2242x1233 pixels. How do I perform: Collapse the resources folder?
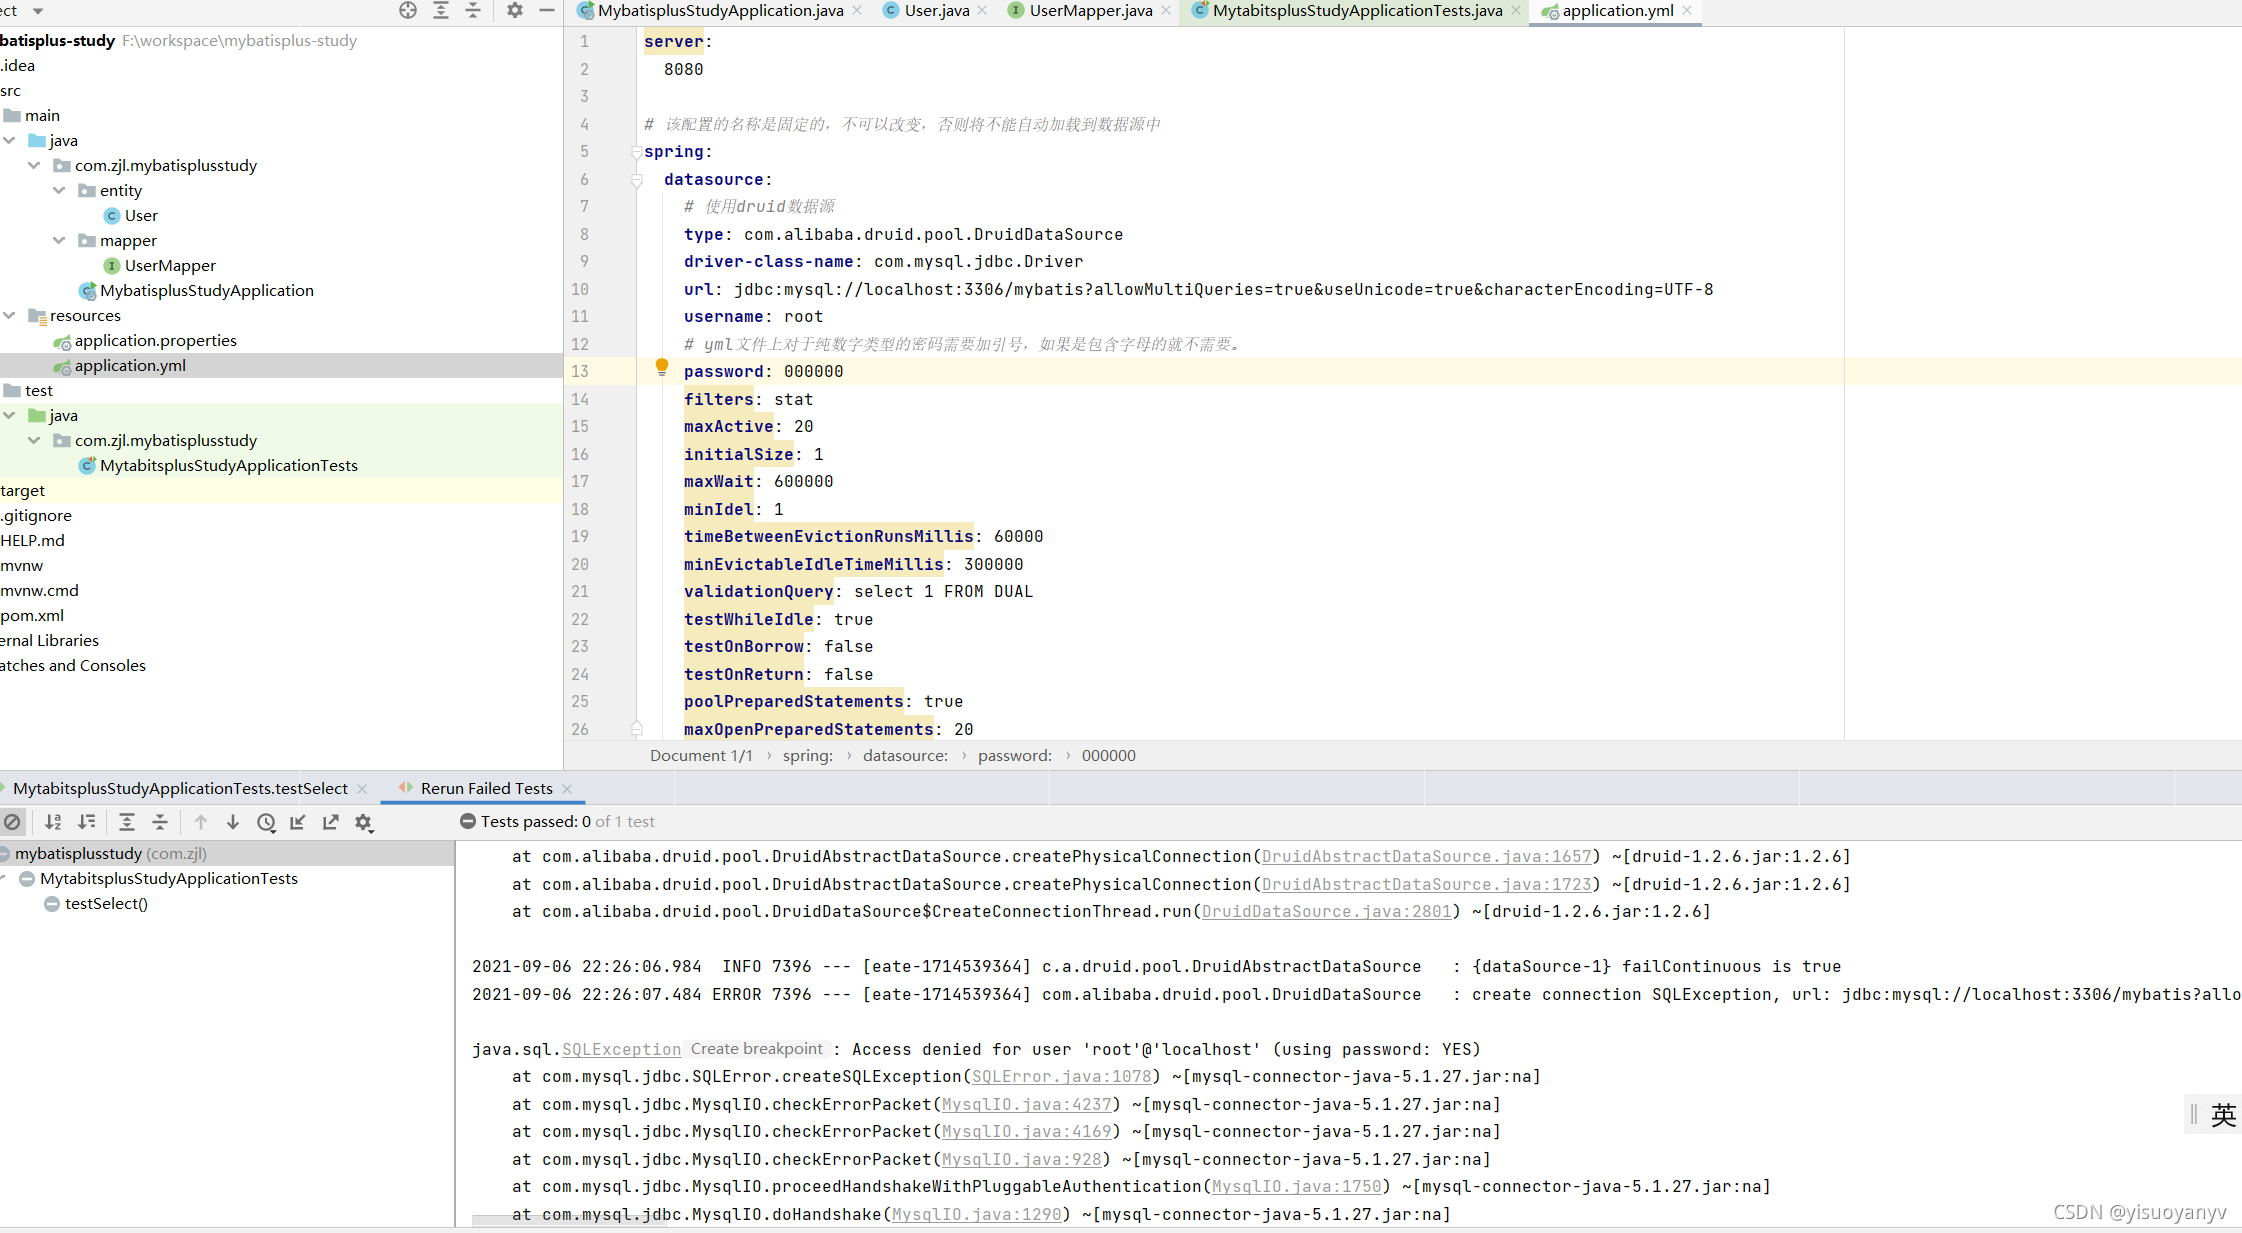10,315
